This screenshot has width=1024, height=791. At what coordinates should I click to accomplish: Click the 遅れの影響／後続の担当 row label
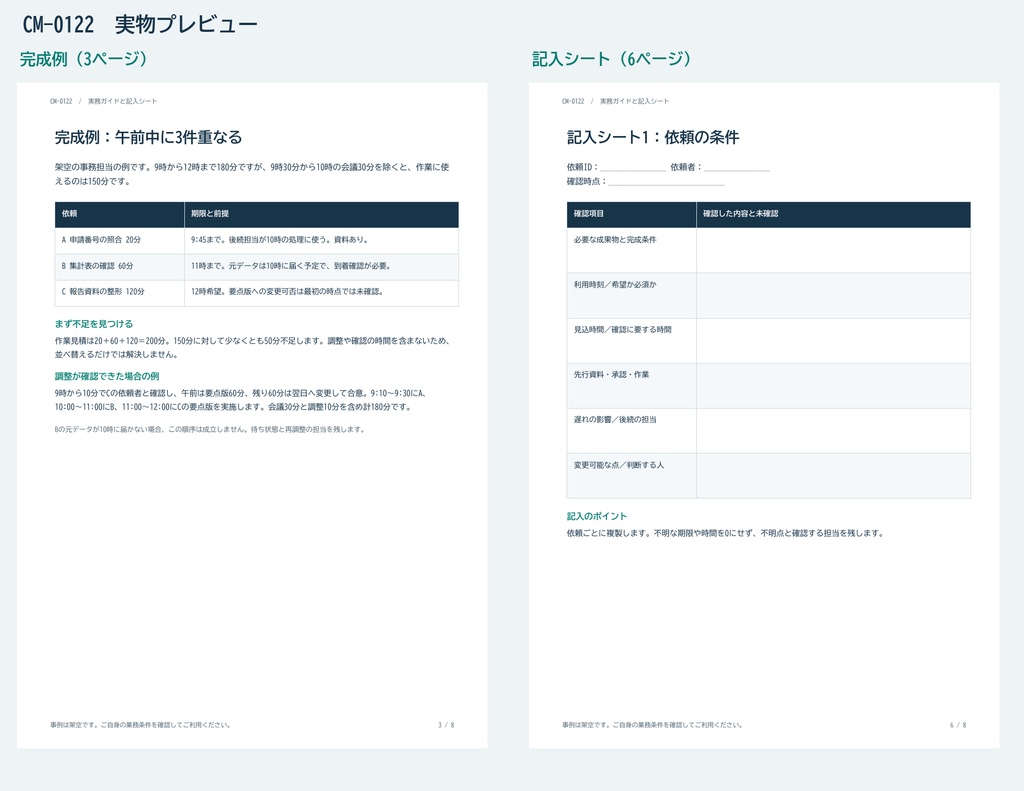(615, 420)
